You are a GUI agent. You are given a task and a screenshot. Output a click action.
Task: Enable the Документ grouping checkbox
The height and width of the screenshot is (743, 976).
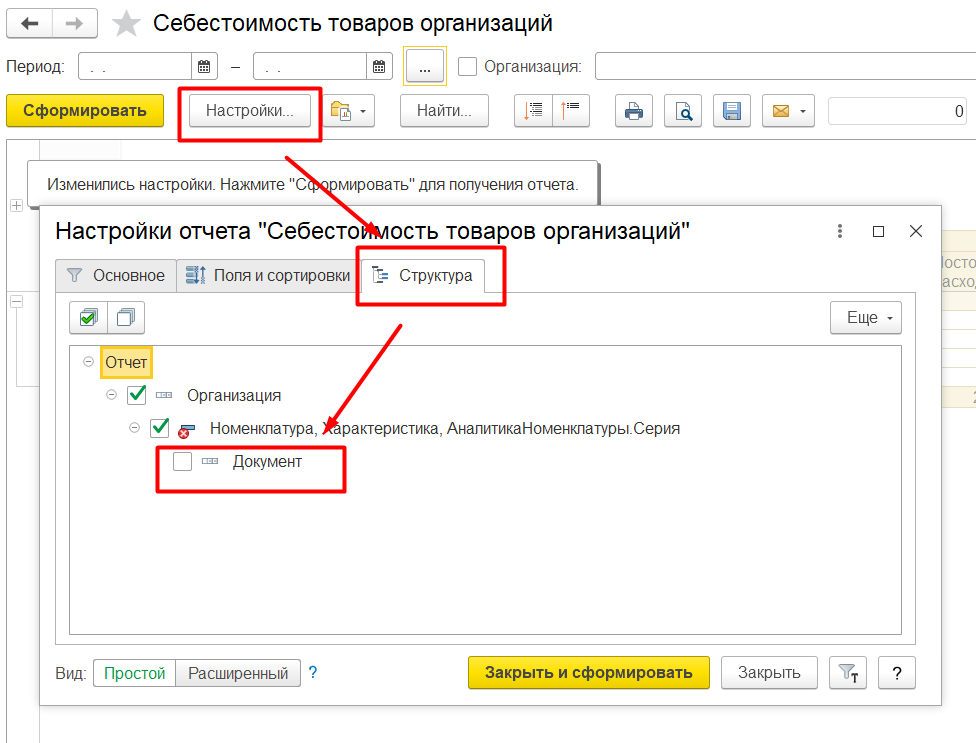click(182, 461)
